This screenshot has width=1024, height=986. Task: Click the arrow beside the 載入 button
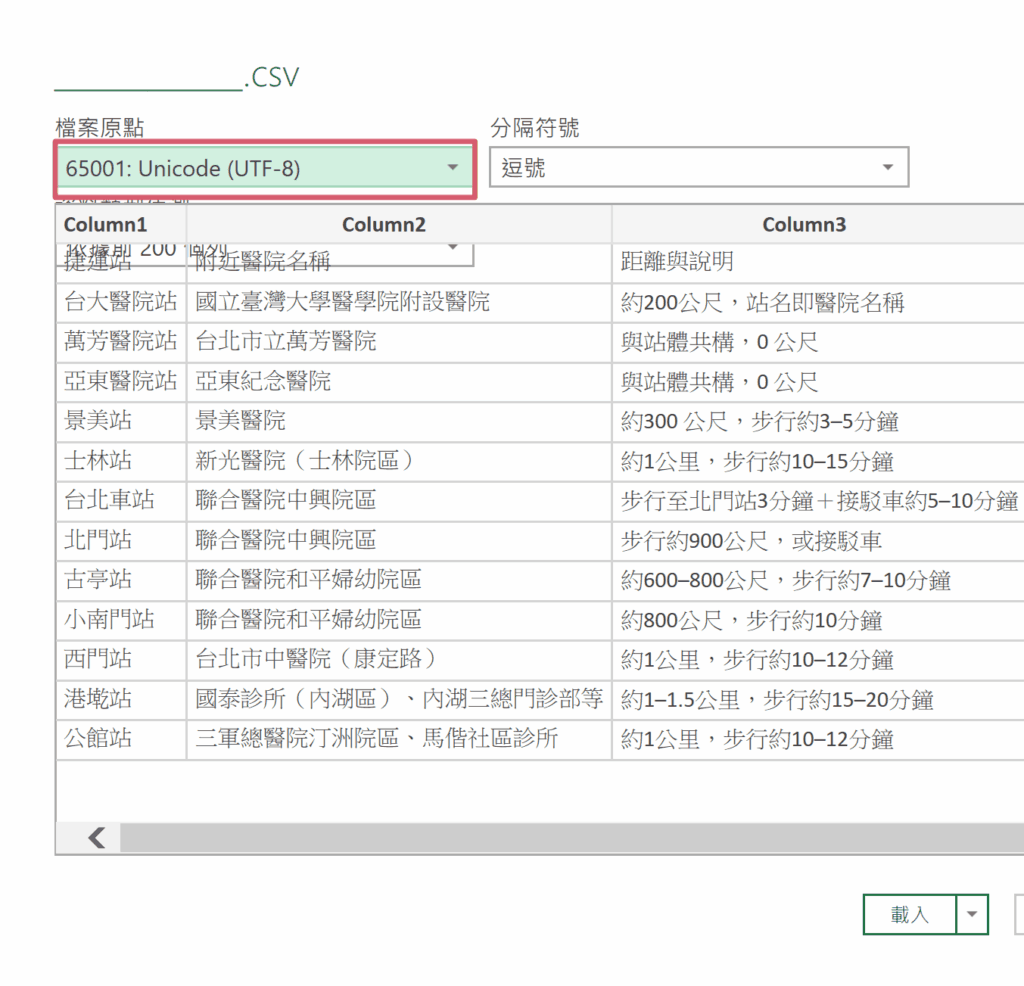(x=972, y=914)
